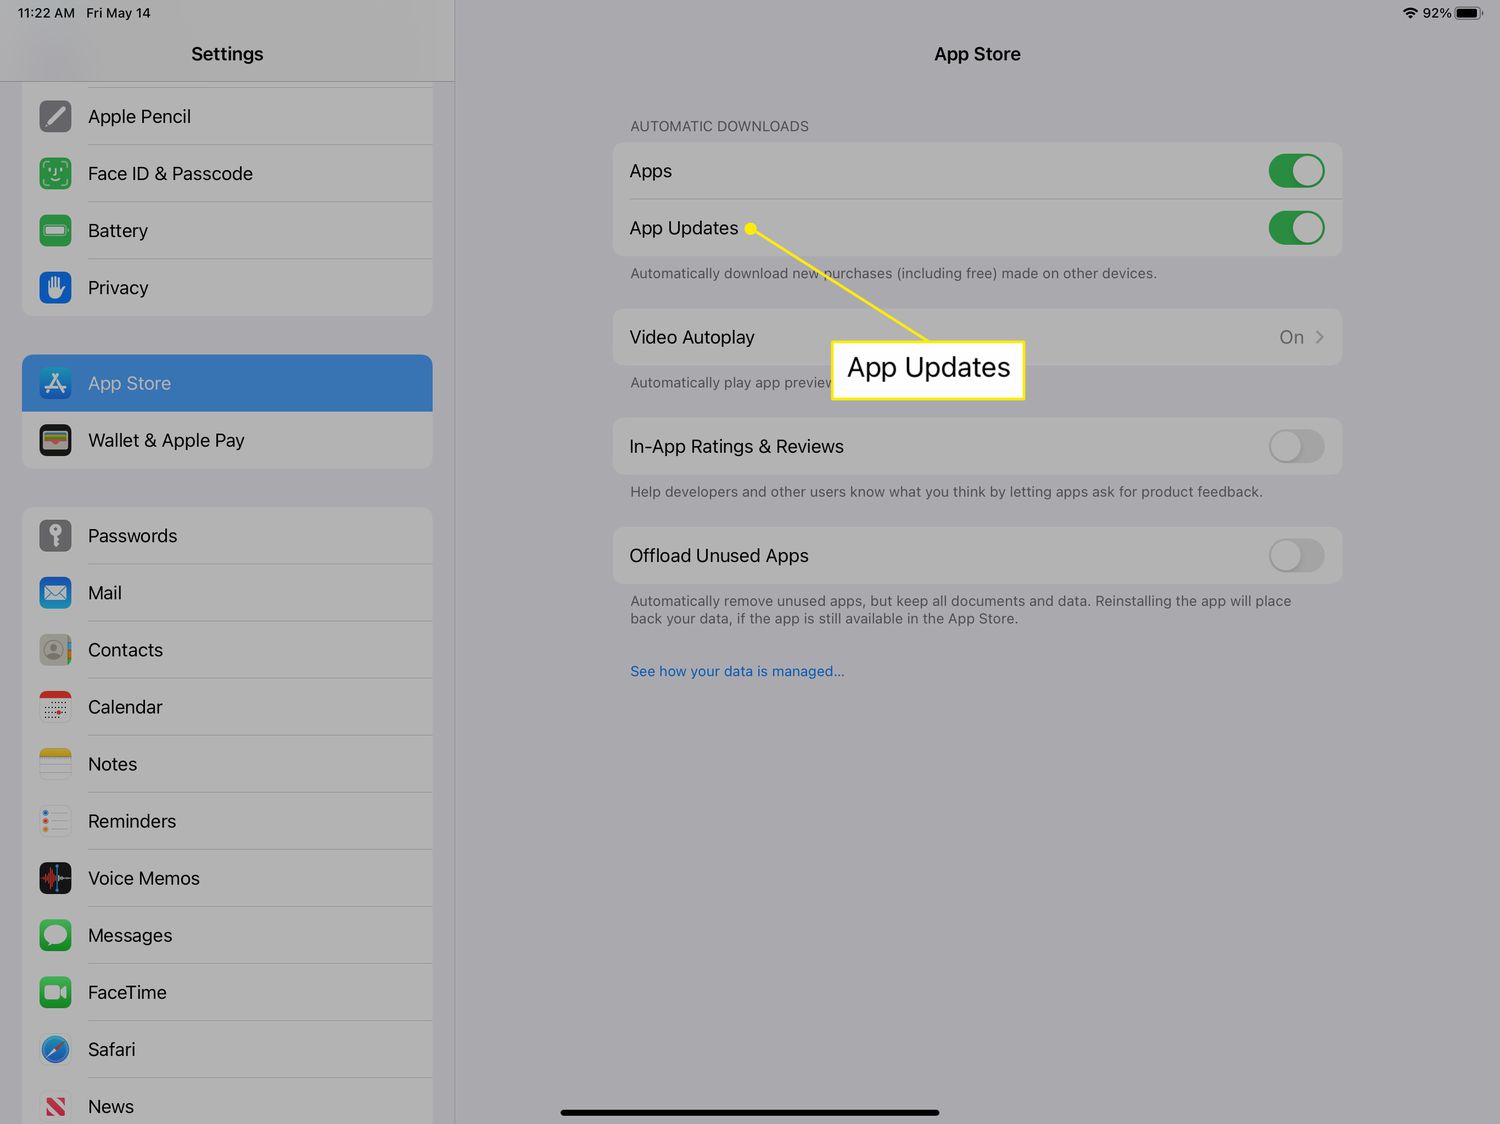
Task: Tap the Apple Pencil icon in sidebar
Action: [55, 116]
